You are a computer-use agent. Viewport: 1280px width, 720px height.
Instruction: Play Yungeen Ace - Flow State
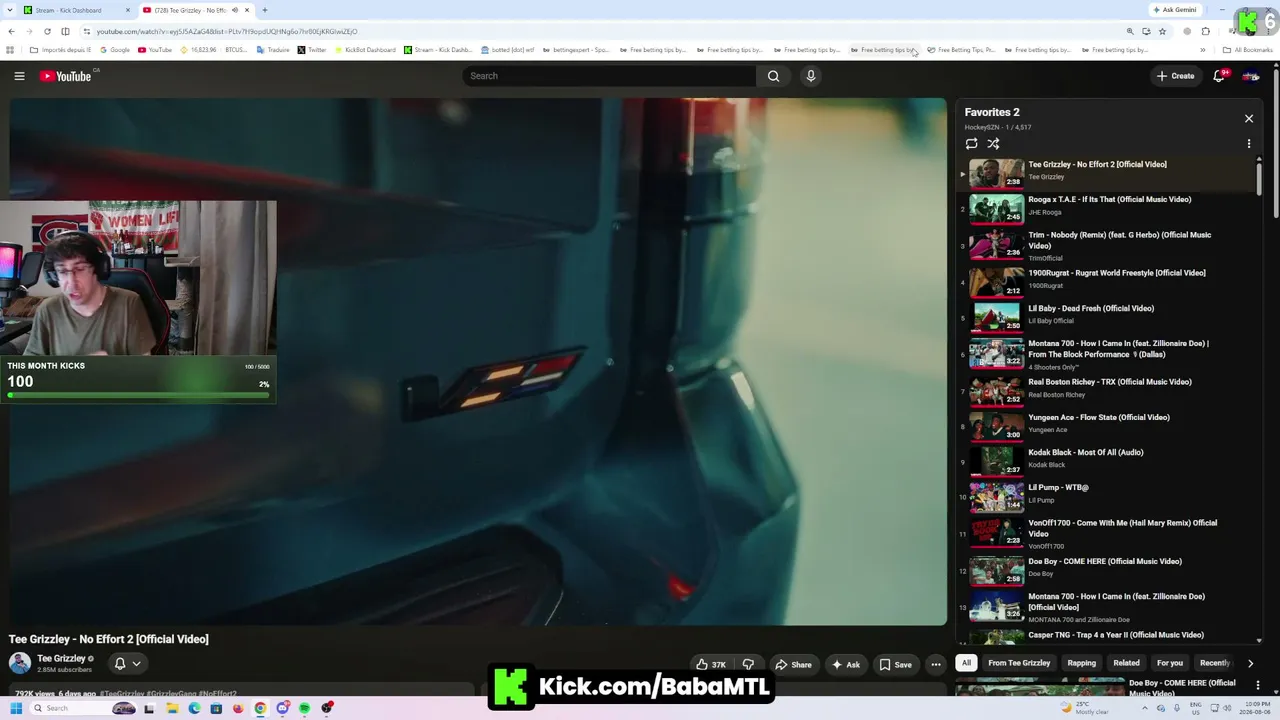click(1105, 425)
